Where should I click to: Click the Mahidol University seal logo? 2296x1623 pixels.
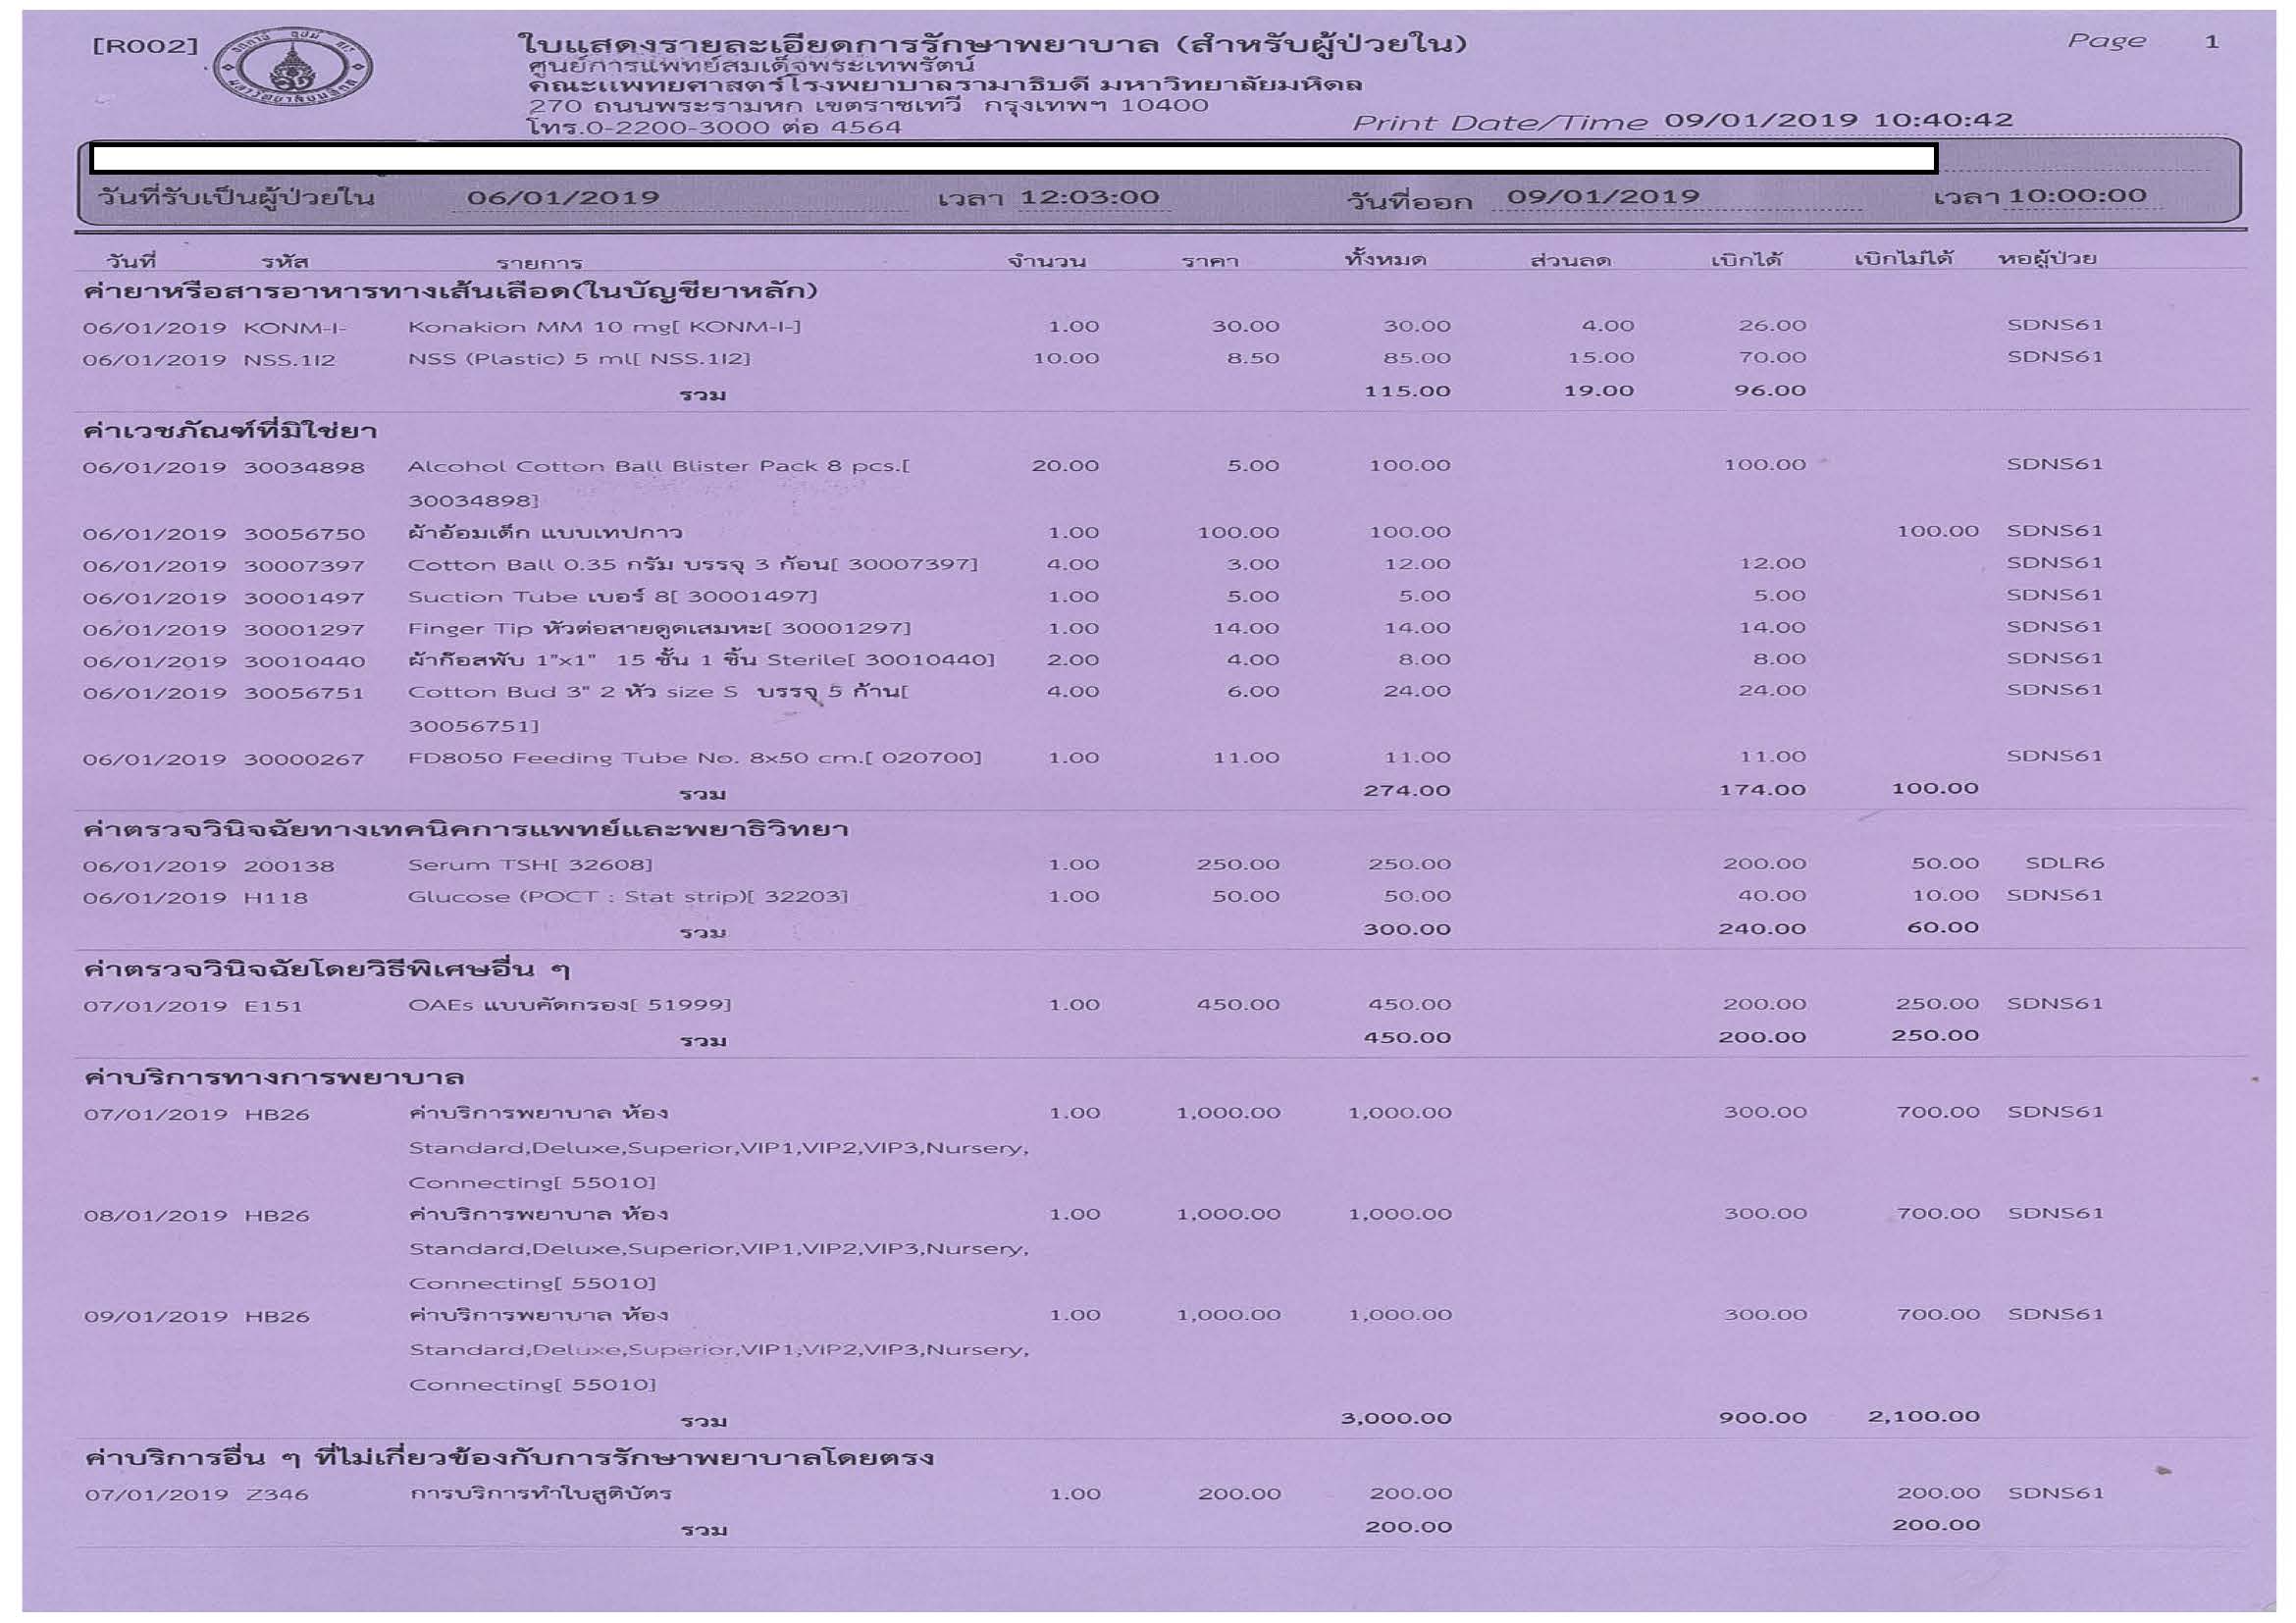pyautogui.click(x=292, y=68)
